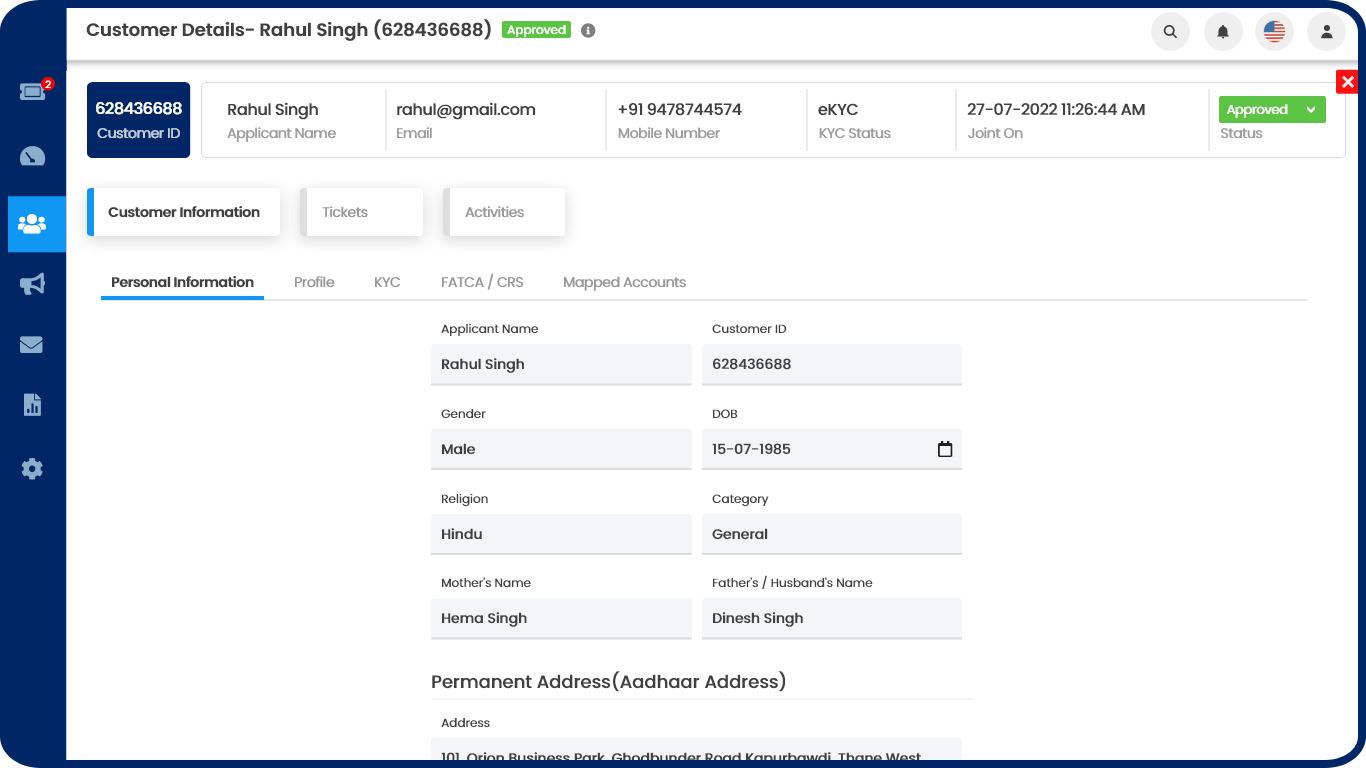This screenshot has height=768, width=1366.
Task: Open the notifications bell icon
Action: (x=1222, y=32)
